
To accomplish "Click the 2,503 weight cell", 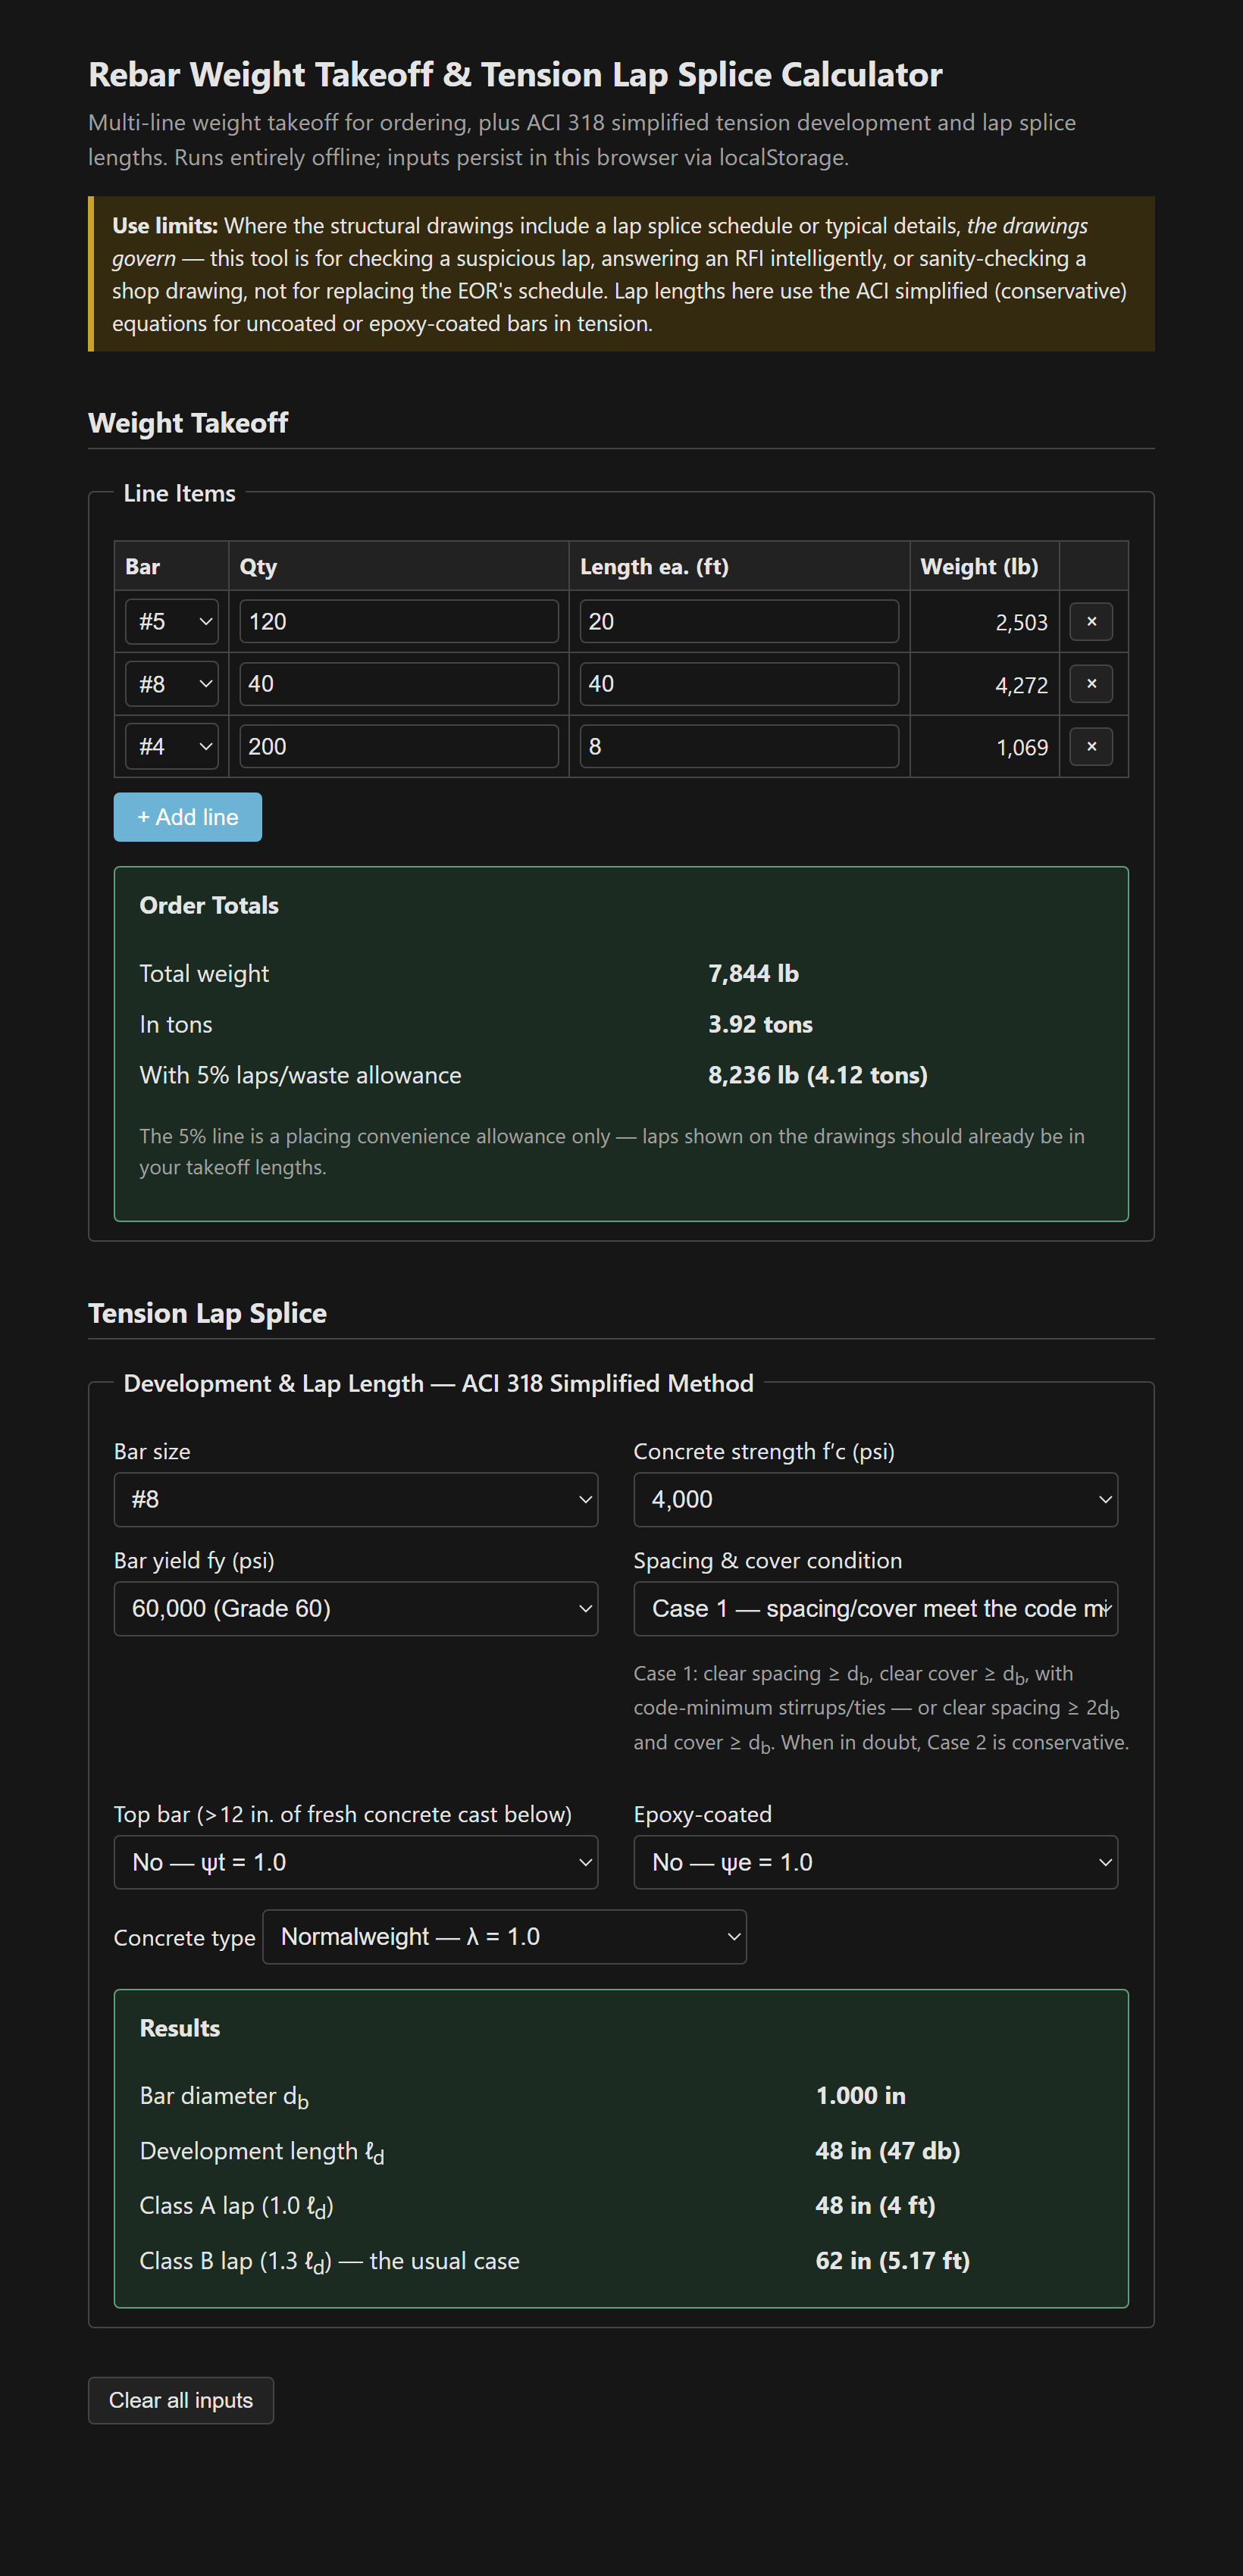I will 984,622.
